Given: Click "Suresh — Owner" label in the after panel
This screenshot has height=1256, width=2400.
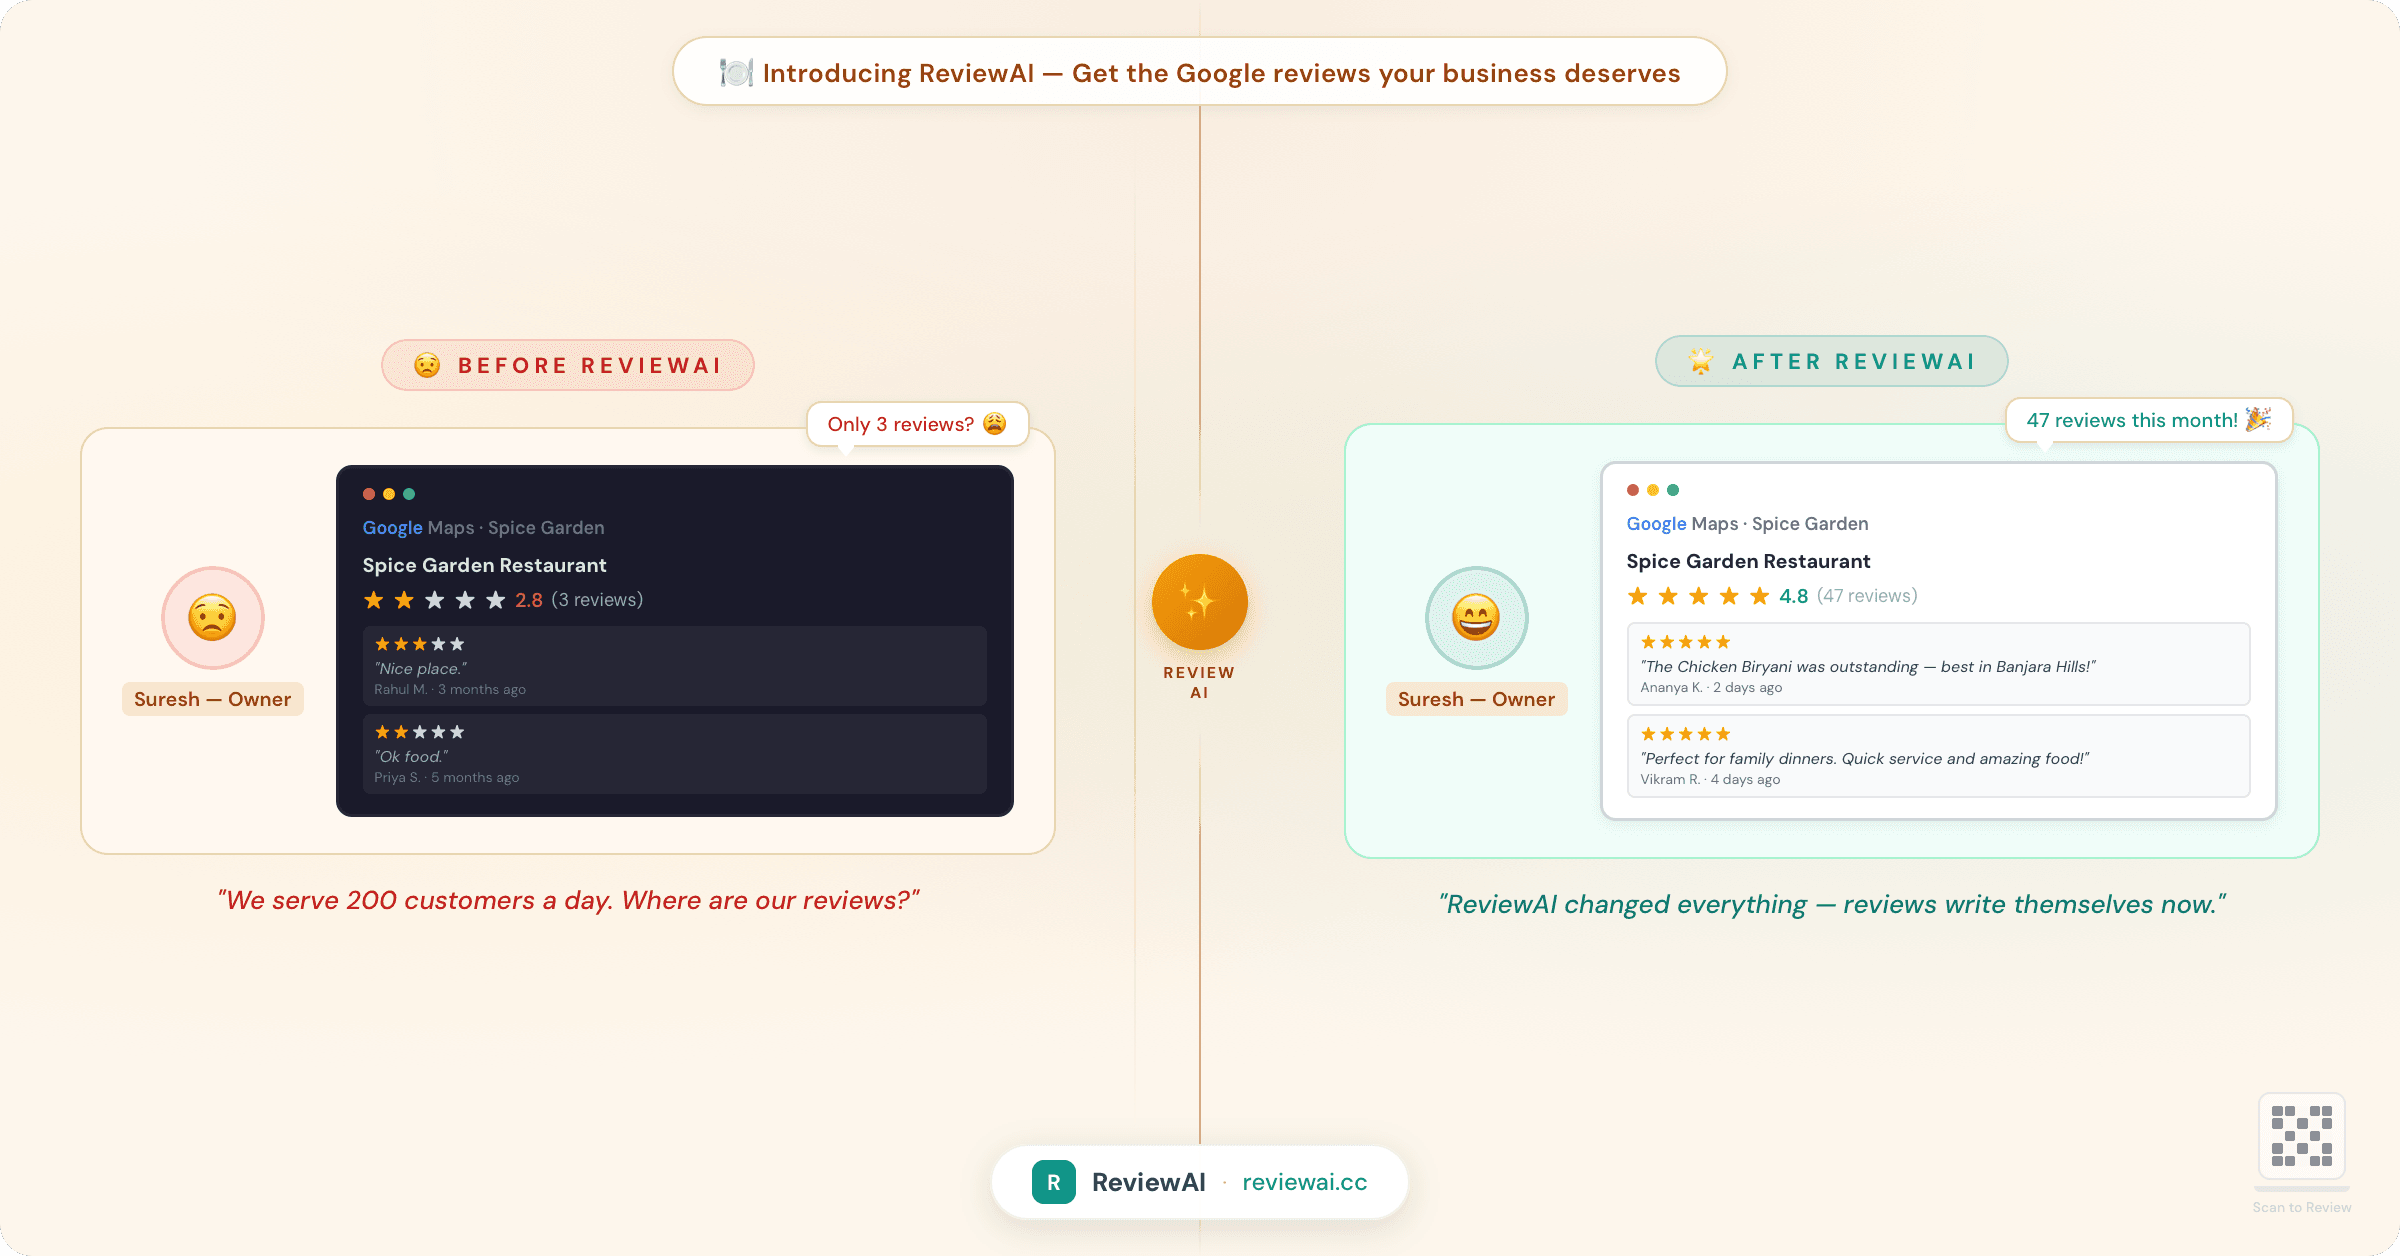Looking at the screenshot, I should 1477,699.
